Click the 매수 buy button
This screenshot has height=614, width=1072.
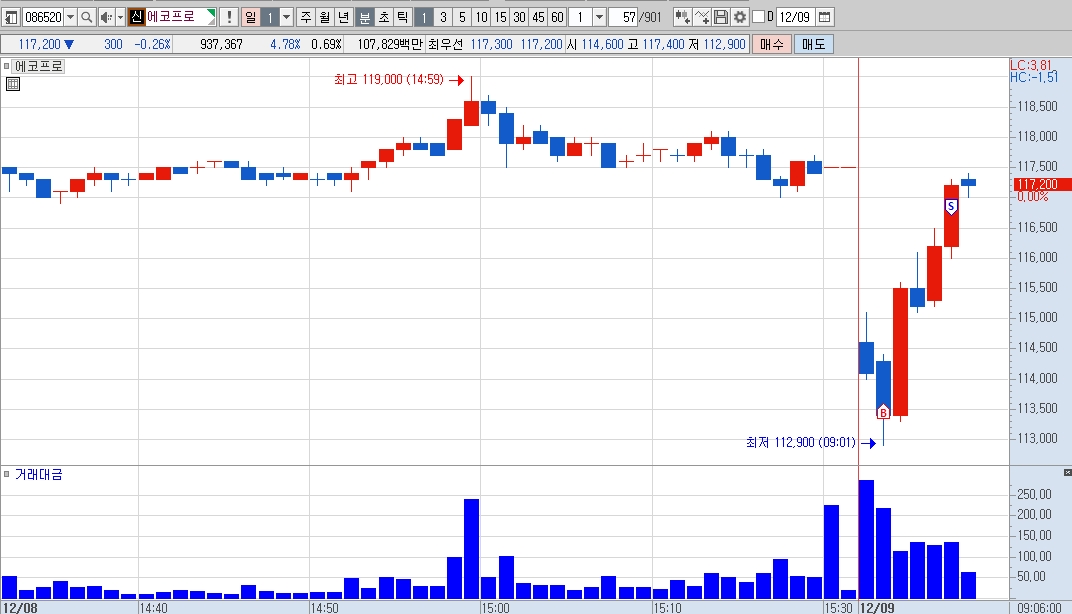[x=772, y=44]
